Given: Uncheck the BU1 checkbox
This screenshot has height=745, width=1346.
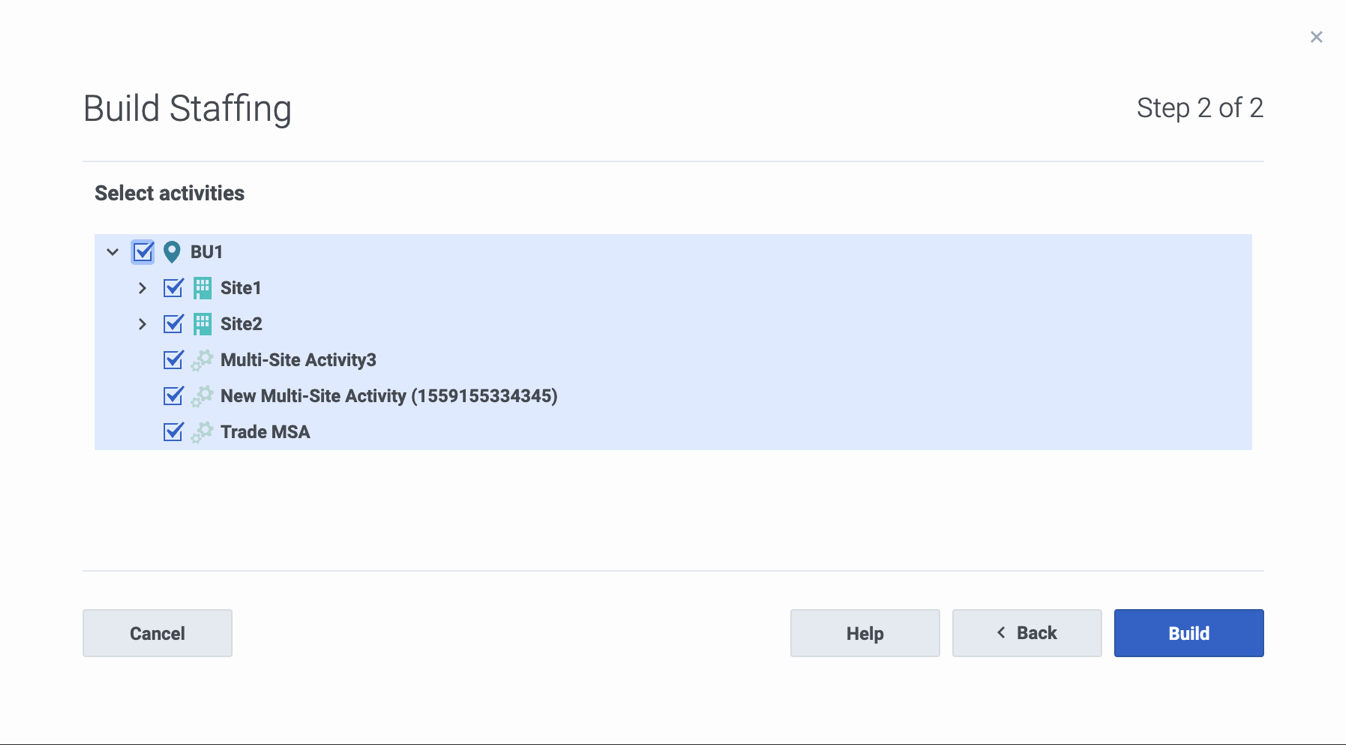Looking at the screenshot, I should [143, 252].
